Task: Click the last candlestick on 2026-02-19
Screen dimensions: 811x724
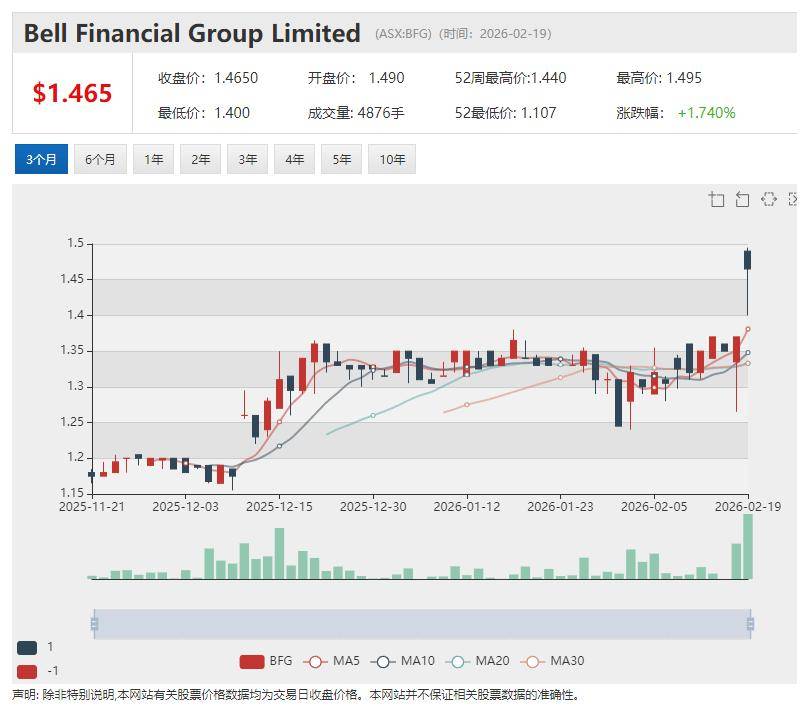Action: [x=747, y=260]
